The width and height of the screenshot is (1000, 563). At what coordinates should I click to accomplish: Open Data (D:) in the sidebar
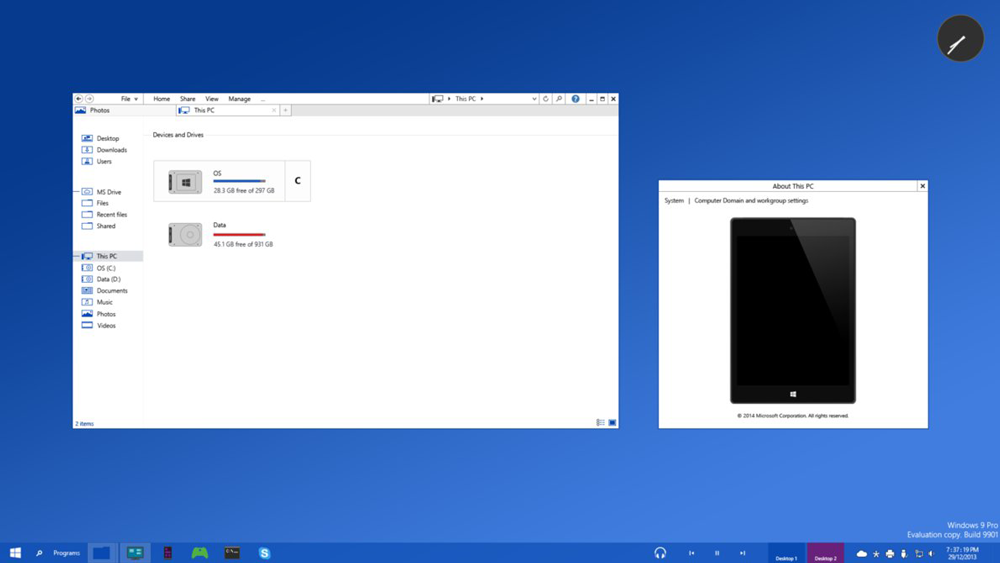(101, 279)
